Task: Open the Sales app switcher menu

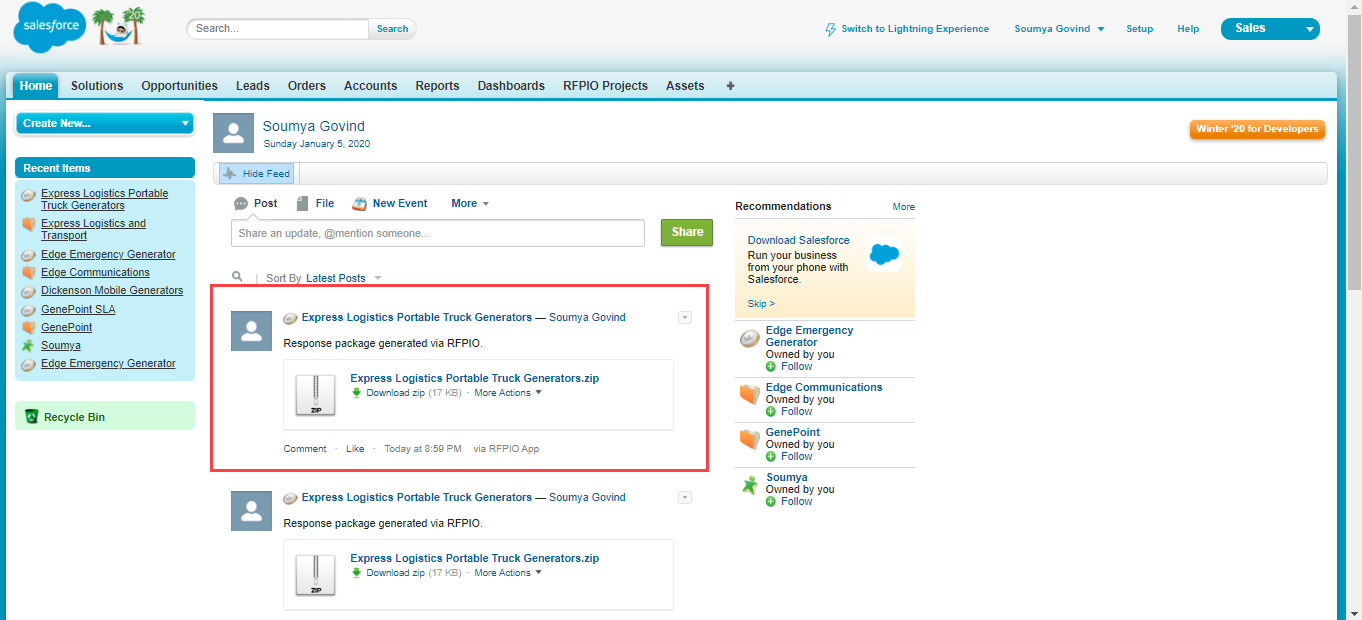Action: pyautogui.click(x=1270, y=29)
